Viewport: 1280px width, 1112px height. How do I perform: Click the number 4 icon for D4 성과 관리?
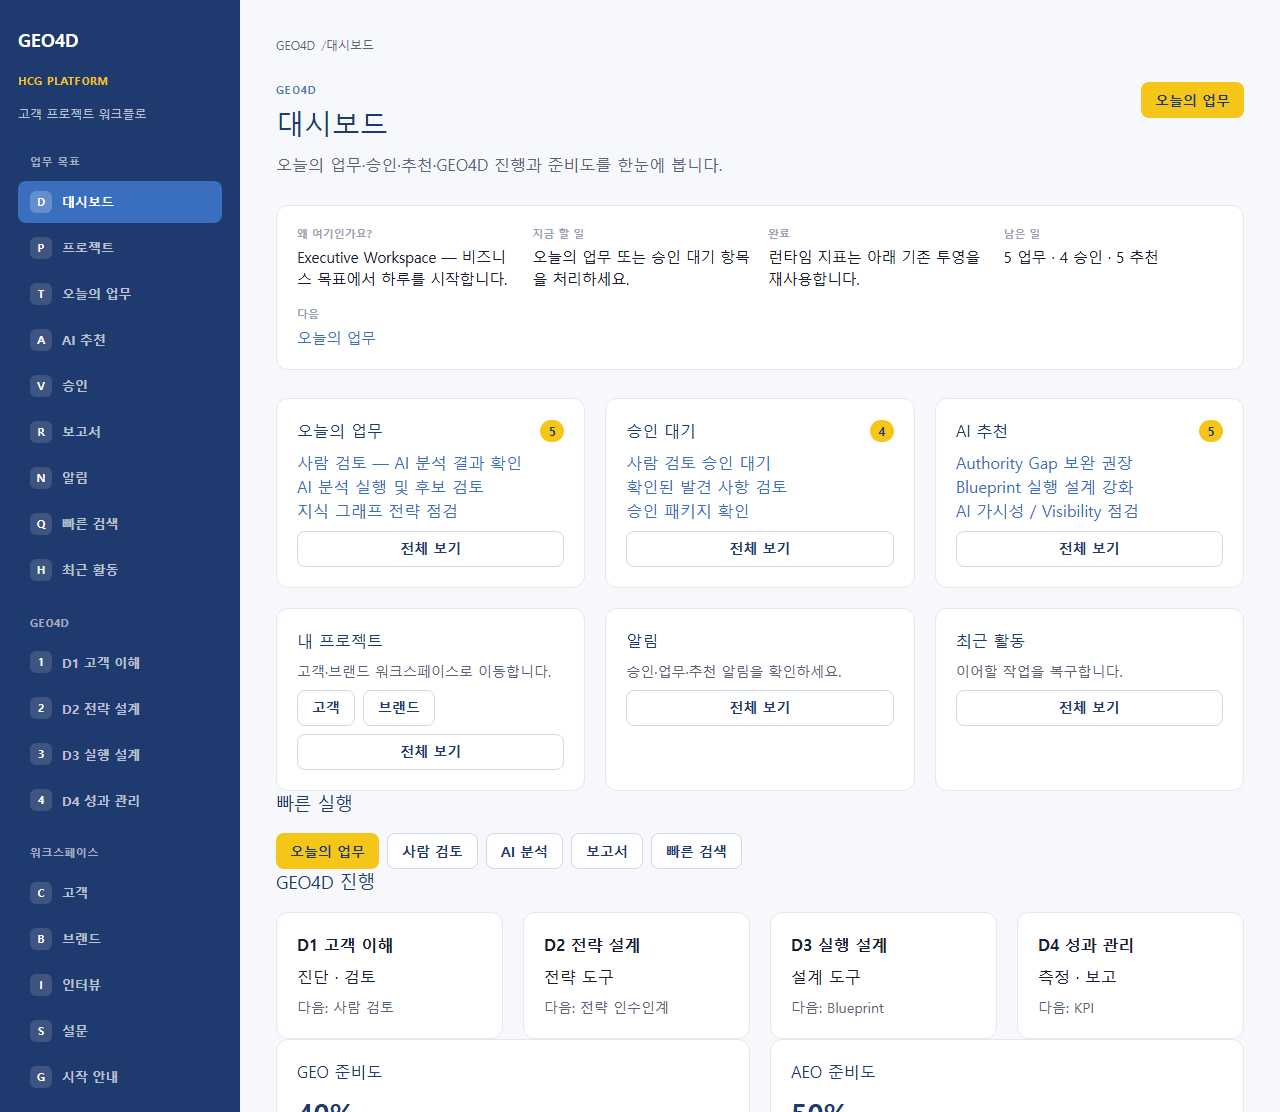[41, 801]
